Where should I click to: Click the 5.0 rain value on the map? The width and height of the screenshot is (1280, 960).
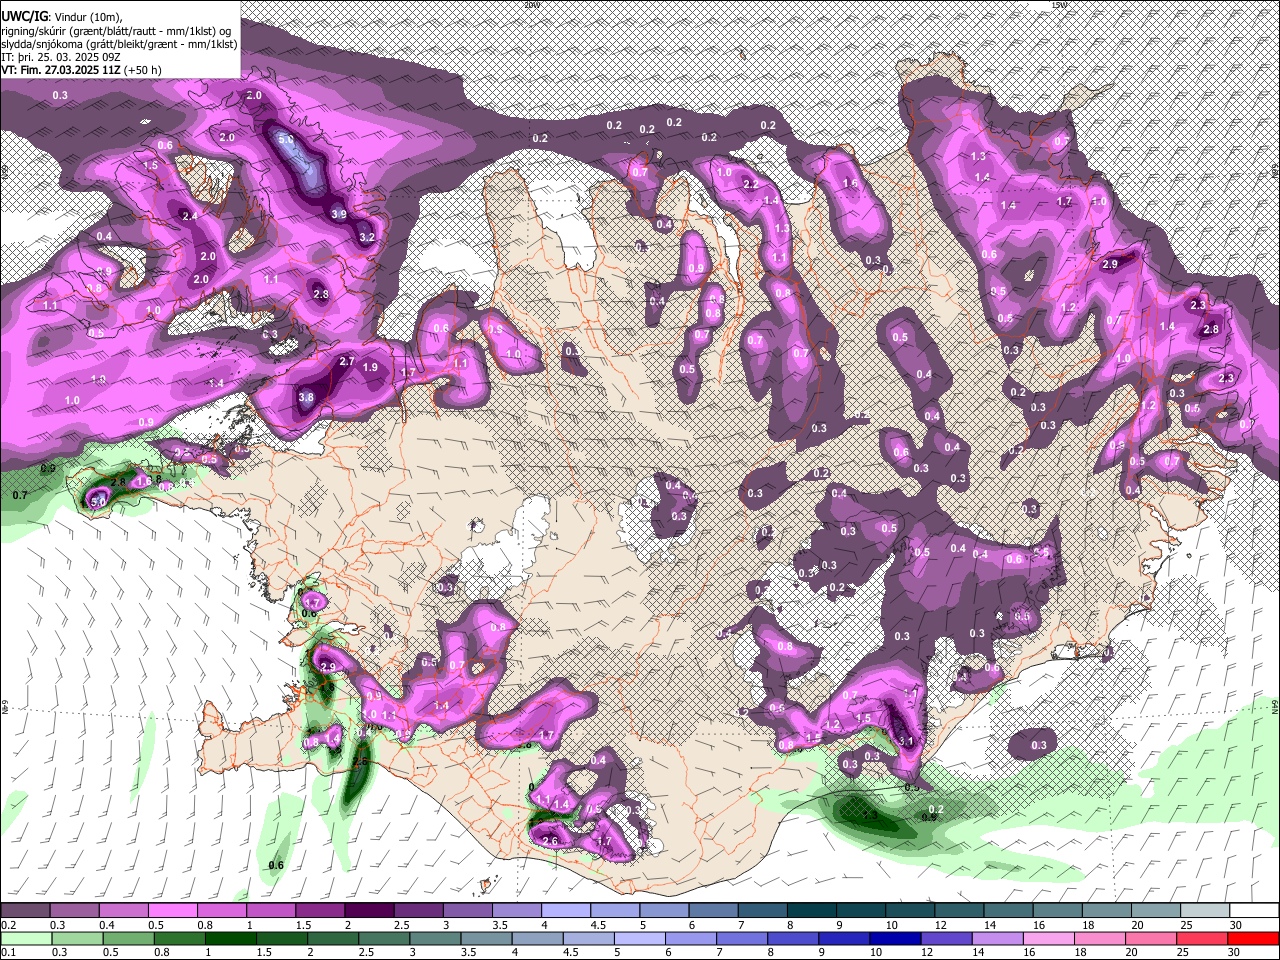point(99,501)
